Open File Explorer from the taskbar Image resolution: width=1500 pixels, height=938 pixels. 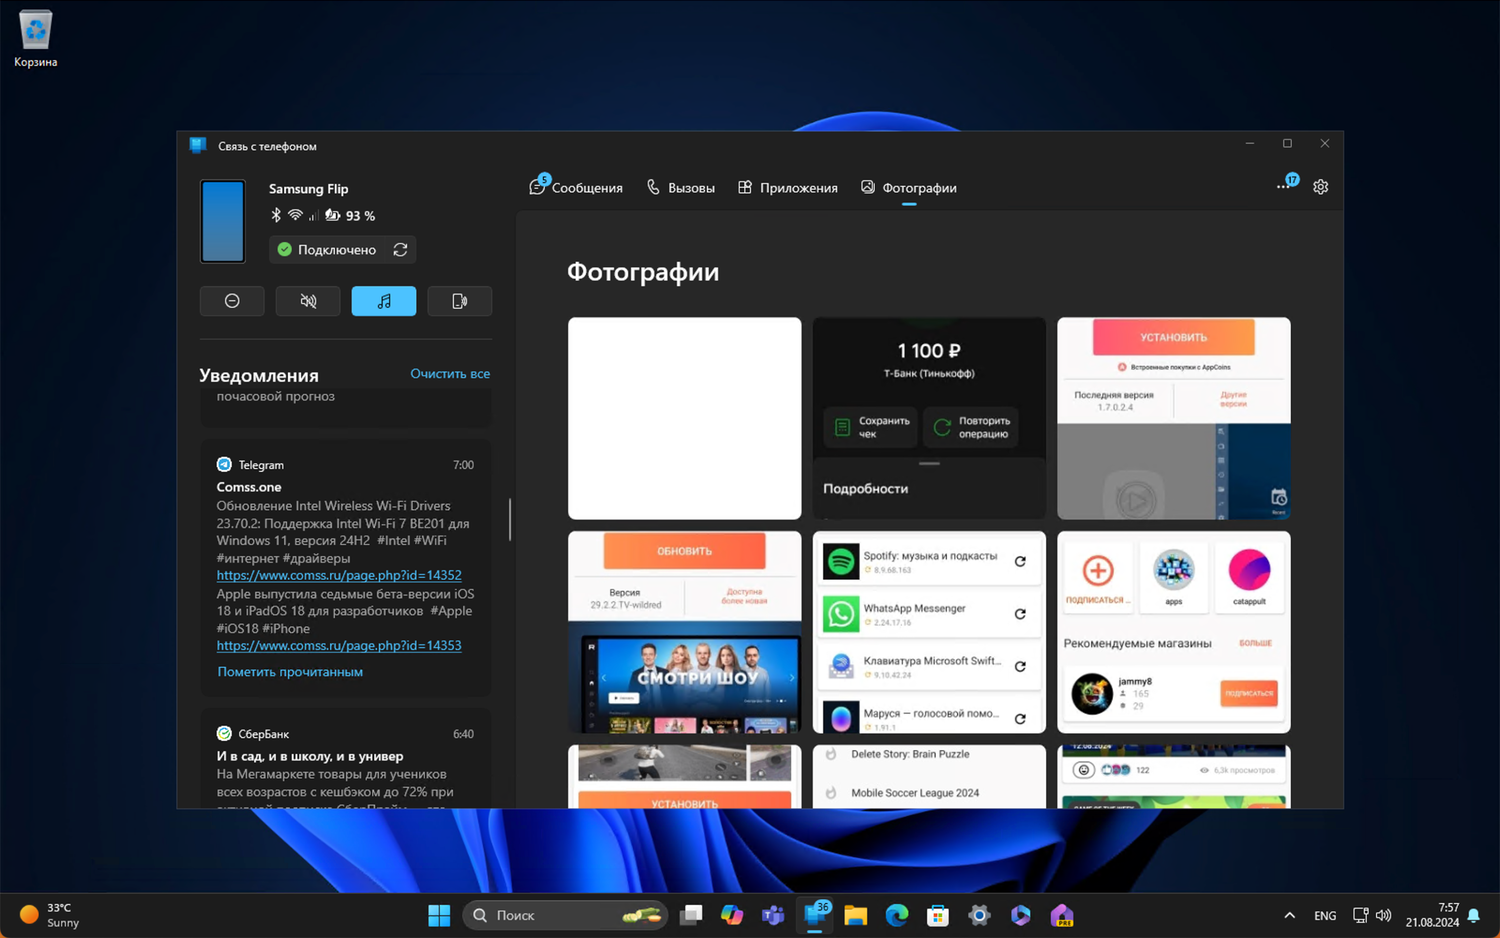(x=855, y=915)
